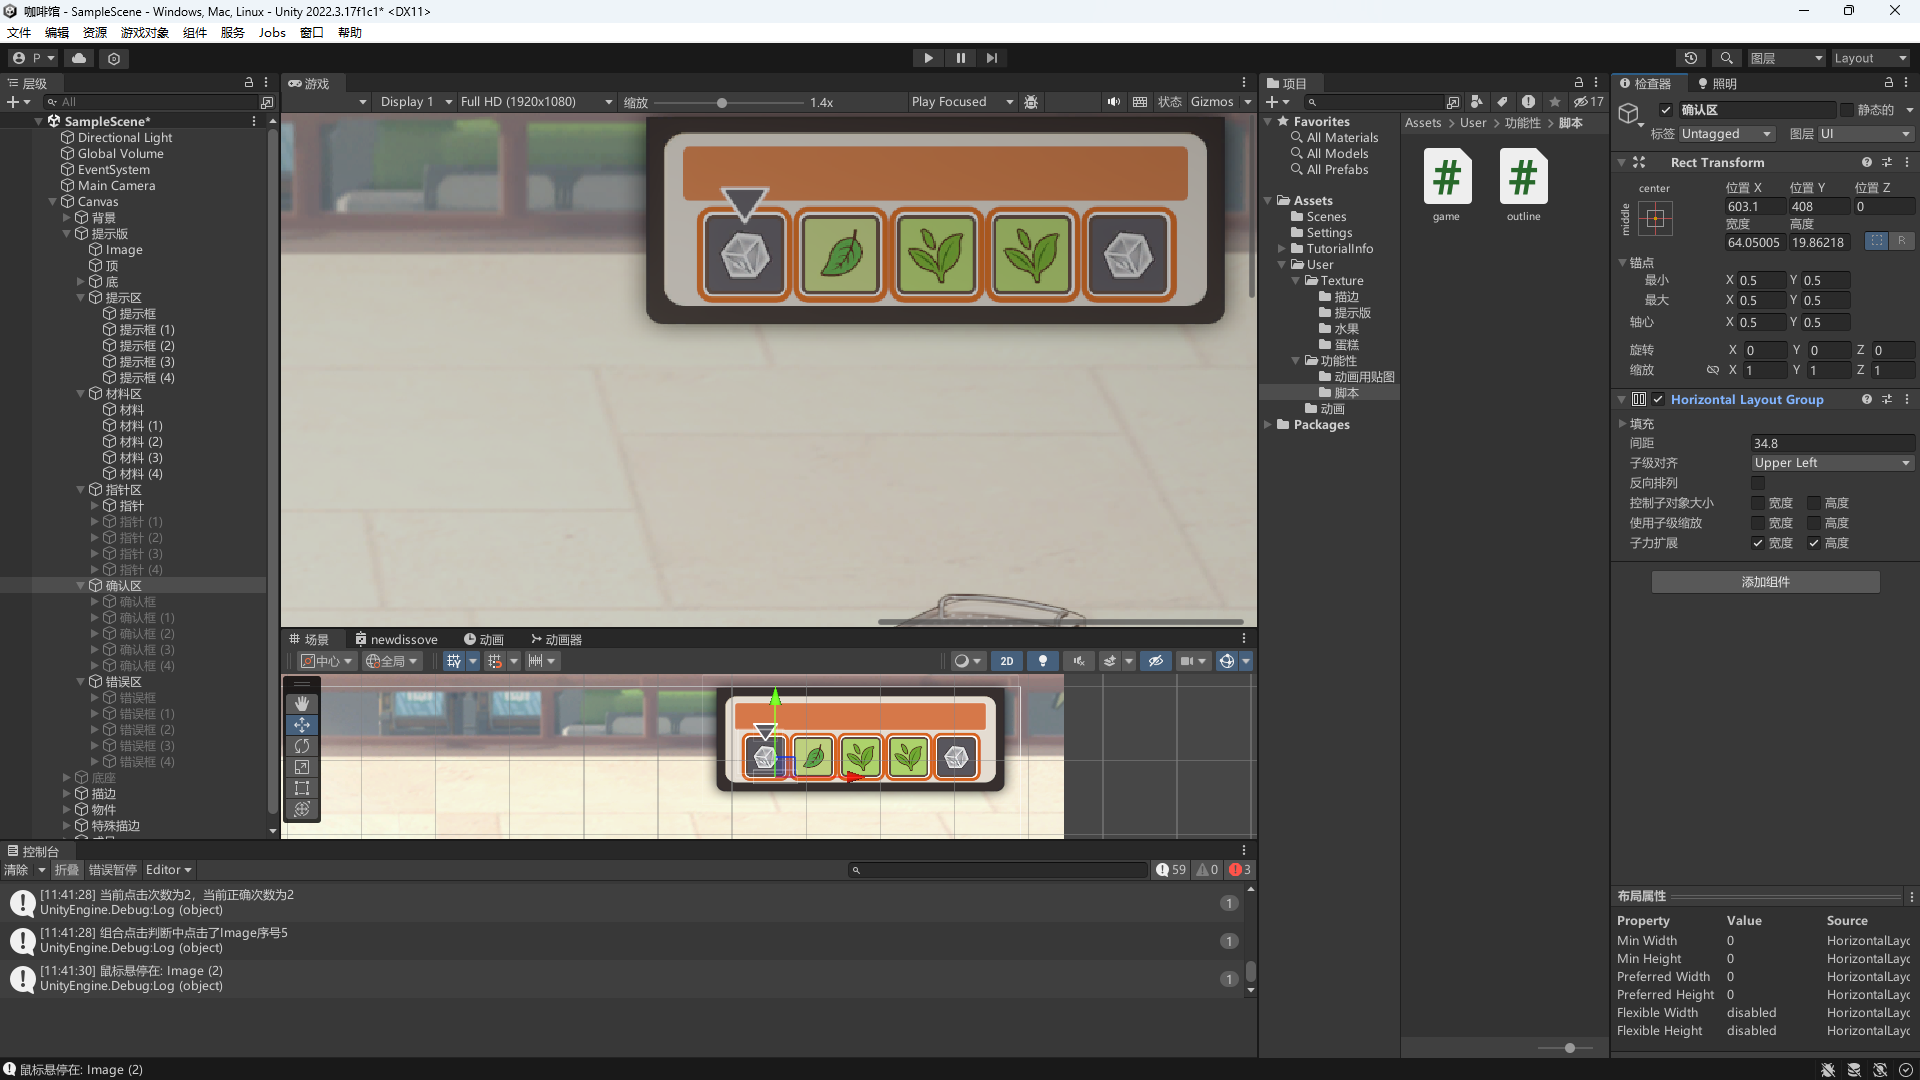Enable 反向排列 checkbox

[1758, 483]
